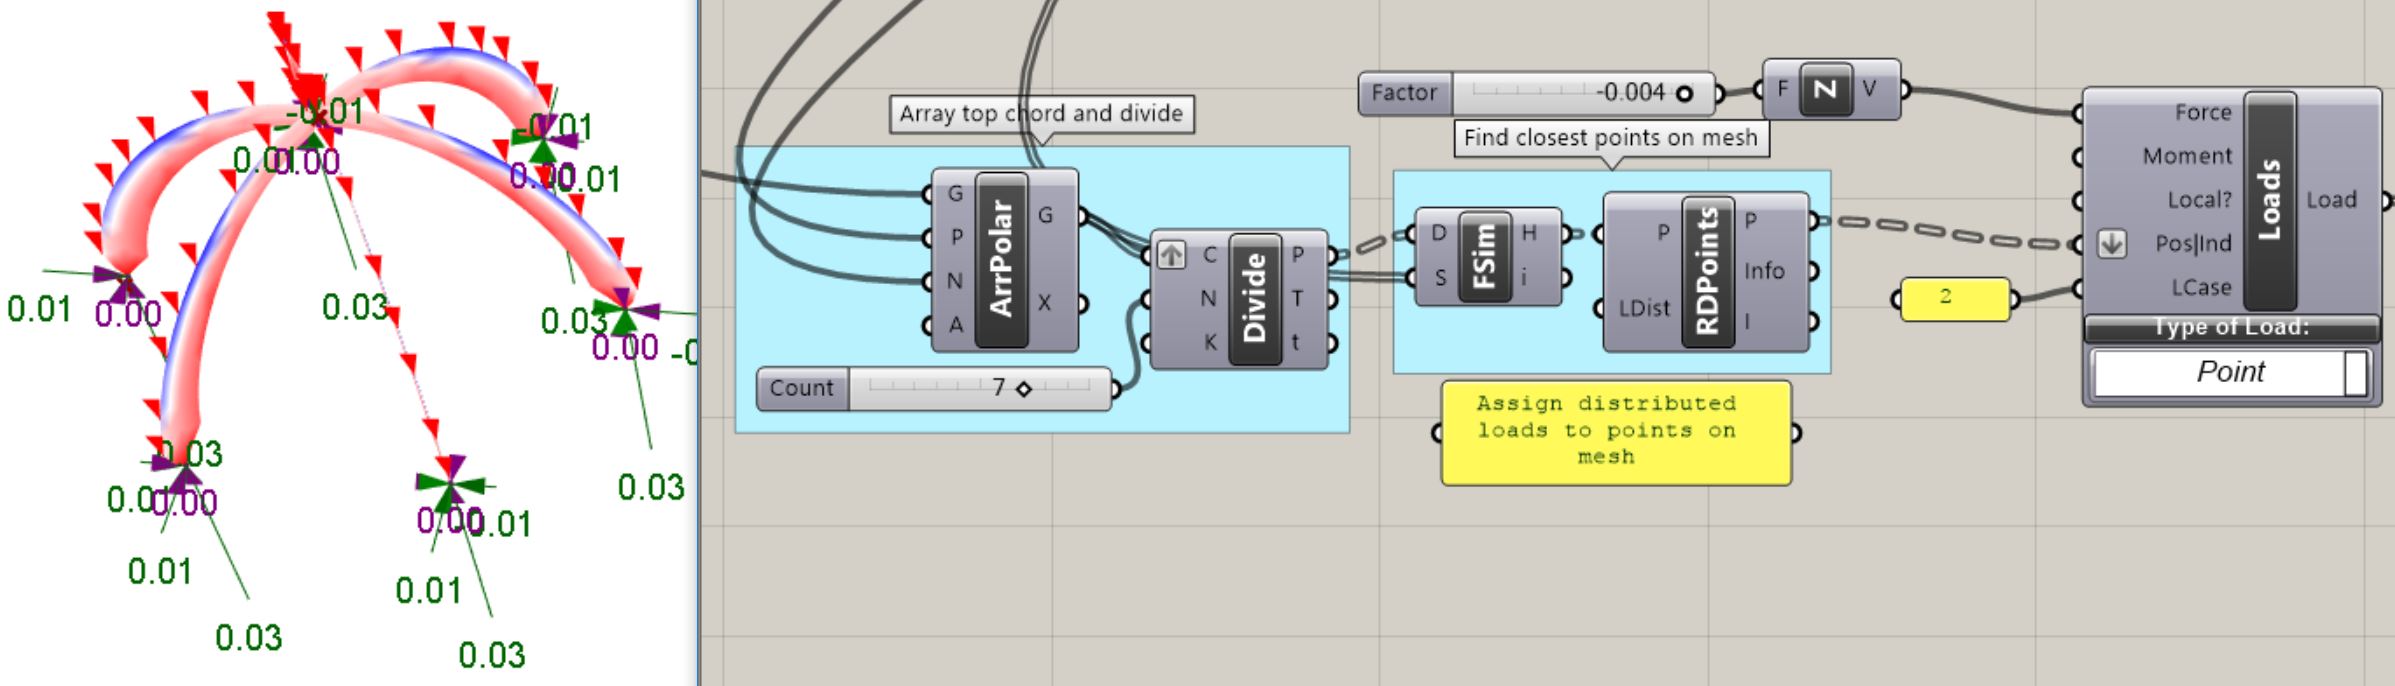Click the Local? input on Loads
Viewport: 2395px width, 686px height.
click(x=2198, y=200)
